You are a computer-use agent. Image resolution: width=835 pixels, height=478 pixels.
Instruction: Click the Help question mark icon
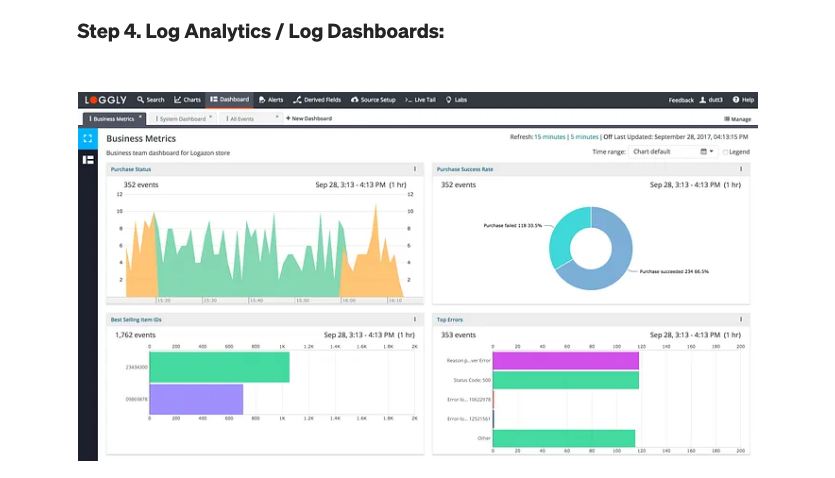[x=743, y=100]
